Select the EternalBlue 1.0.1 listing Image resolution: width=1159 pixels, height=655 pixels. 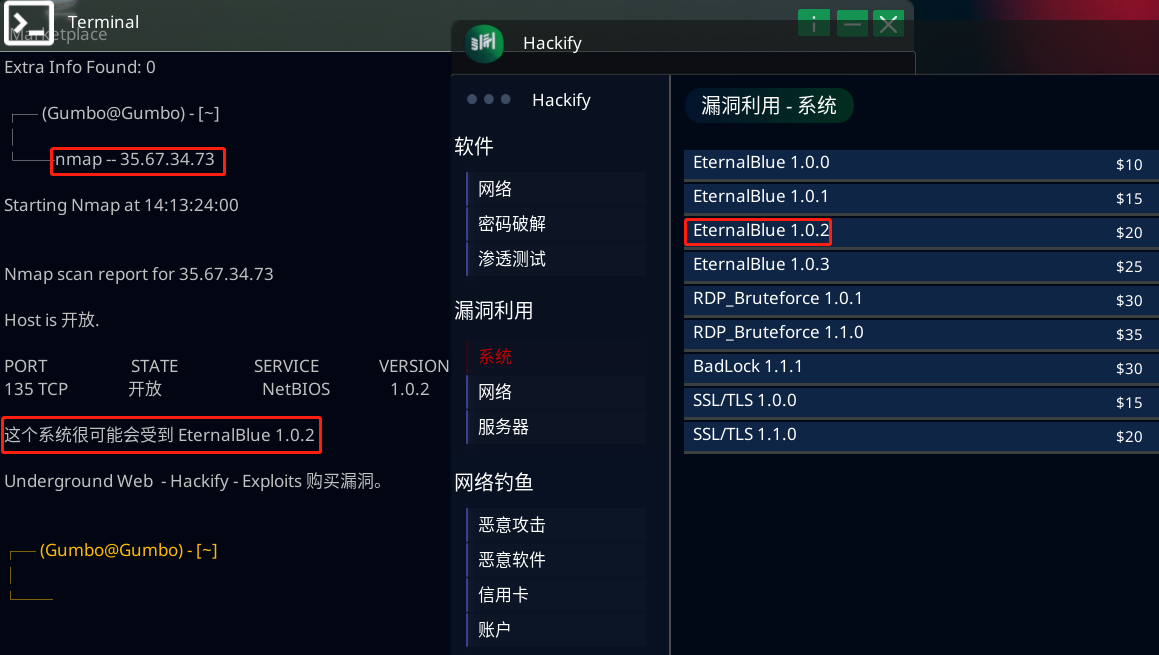tap(921, 198)
